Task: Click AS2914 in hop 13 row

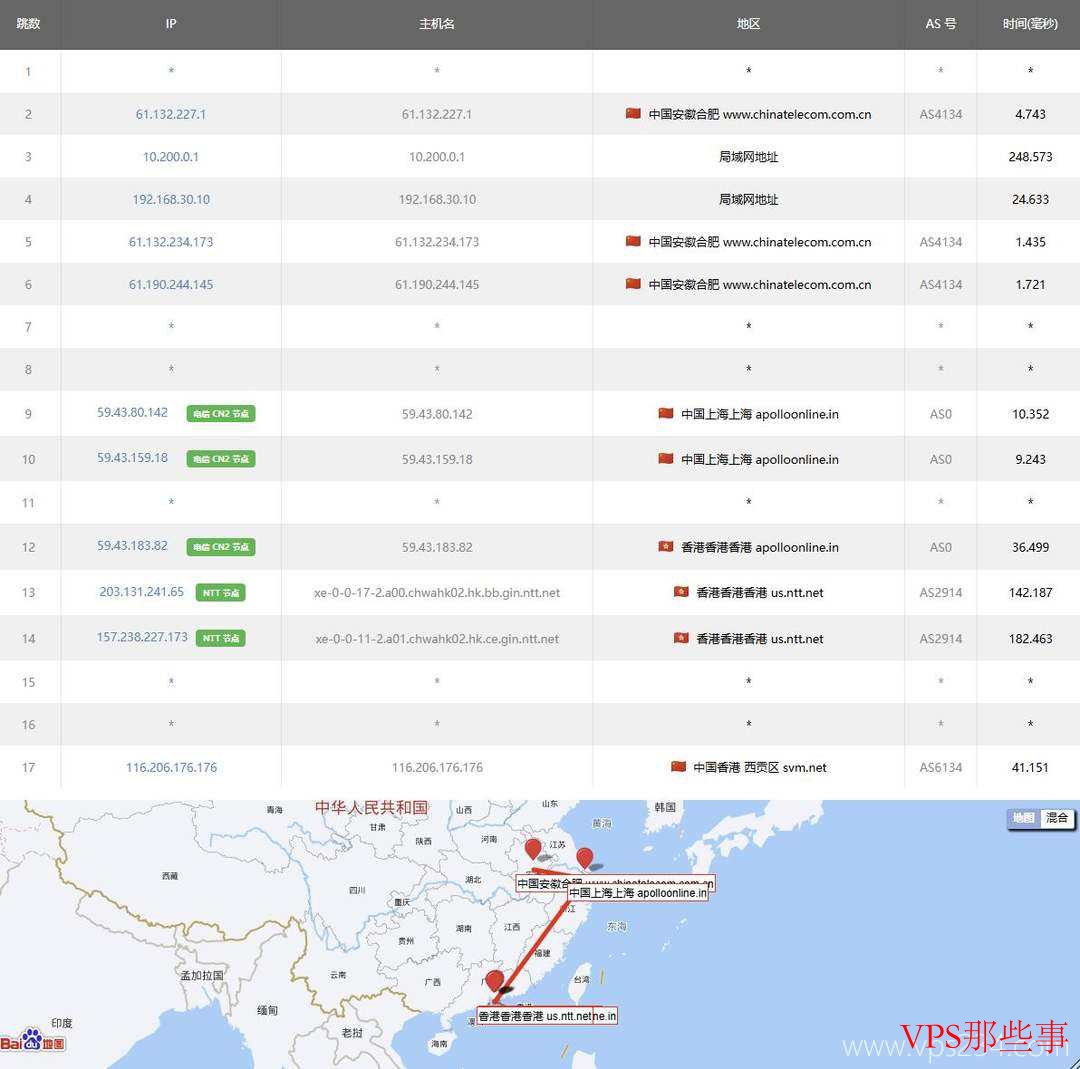Action: tap(940, 593)
